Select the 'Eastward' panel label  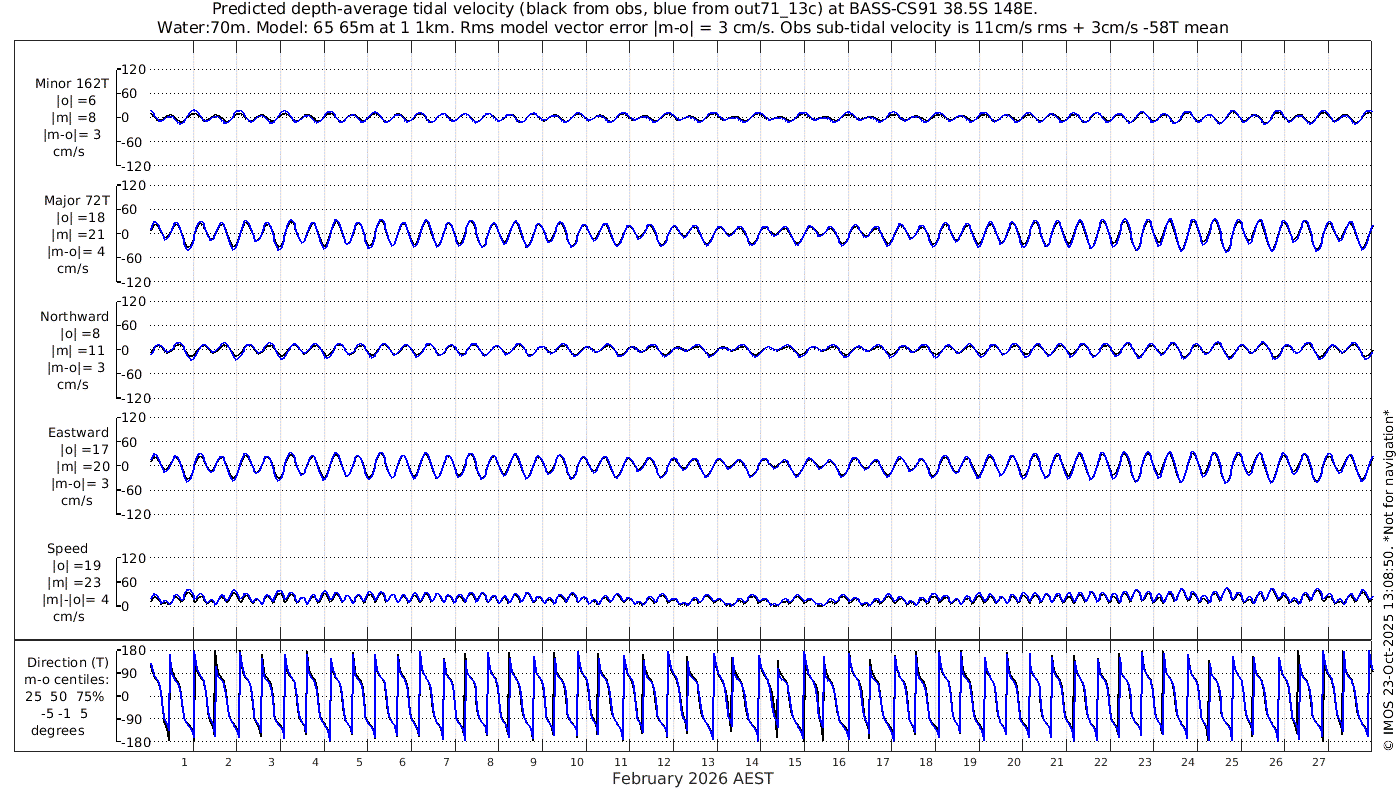(79, 432)
